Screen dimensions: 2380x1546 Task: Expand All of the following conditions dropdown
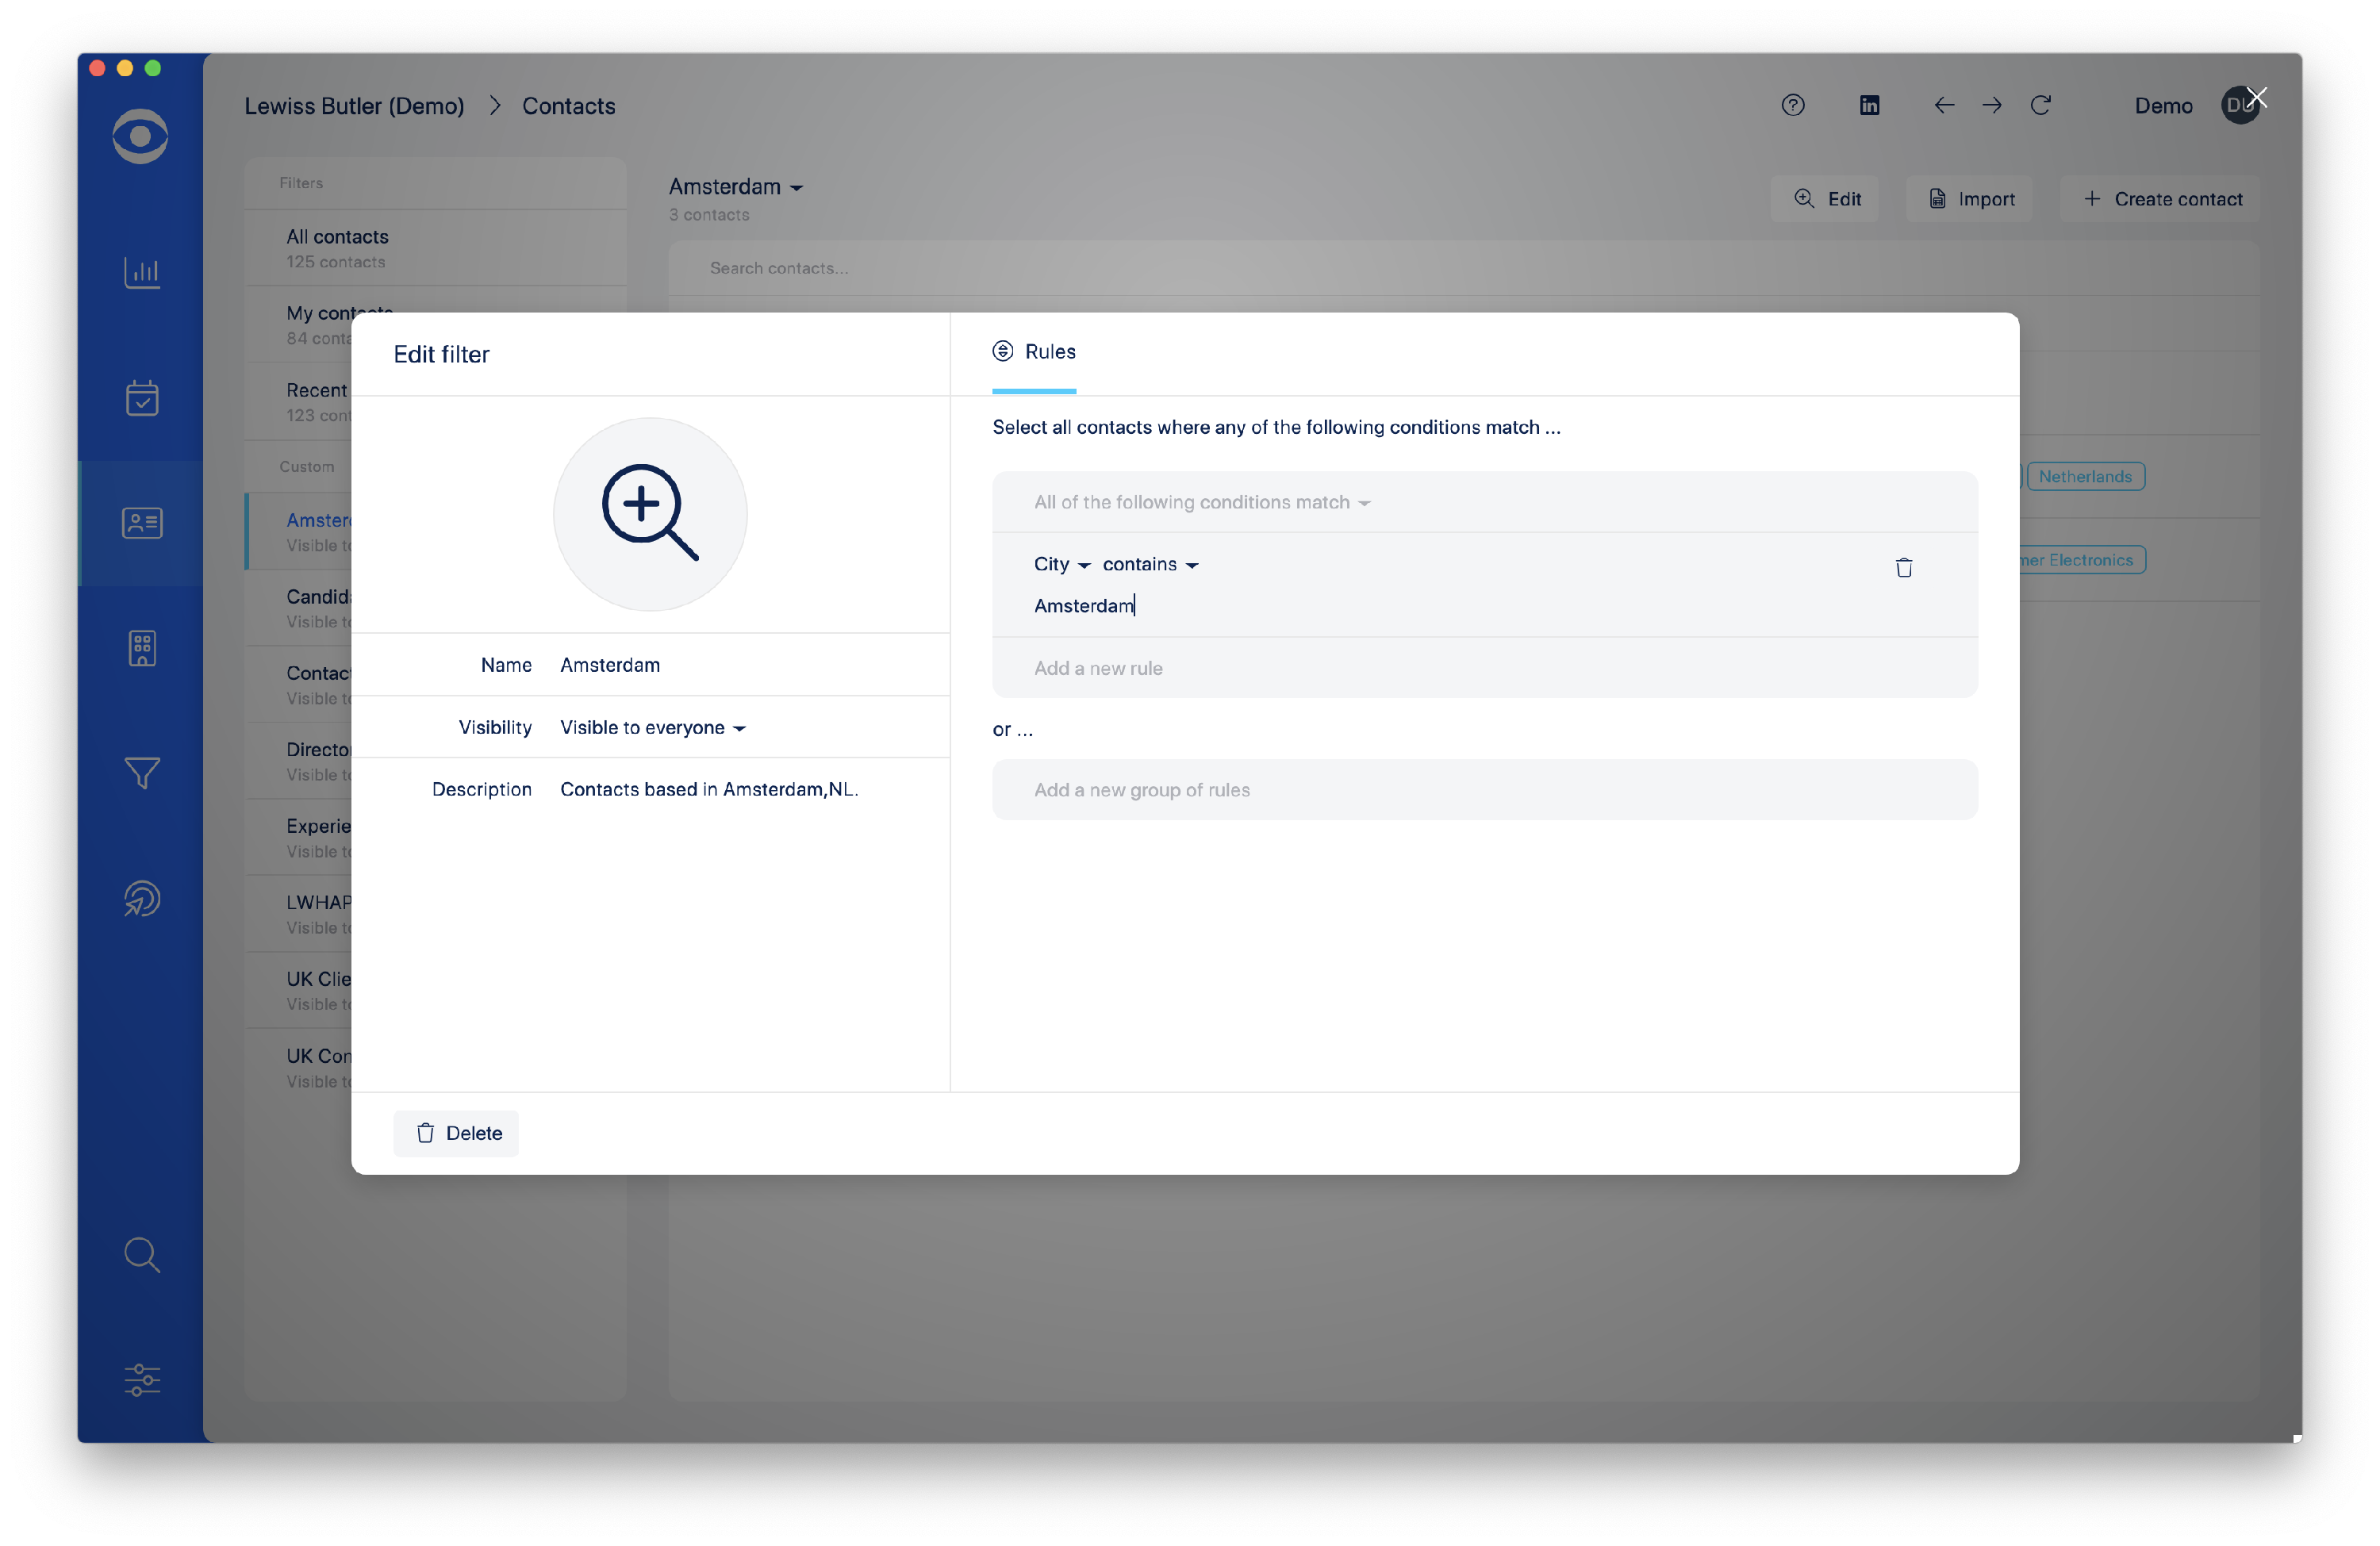[x=1201, y=502]
